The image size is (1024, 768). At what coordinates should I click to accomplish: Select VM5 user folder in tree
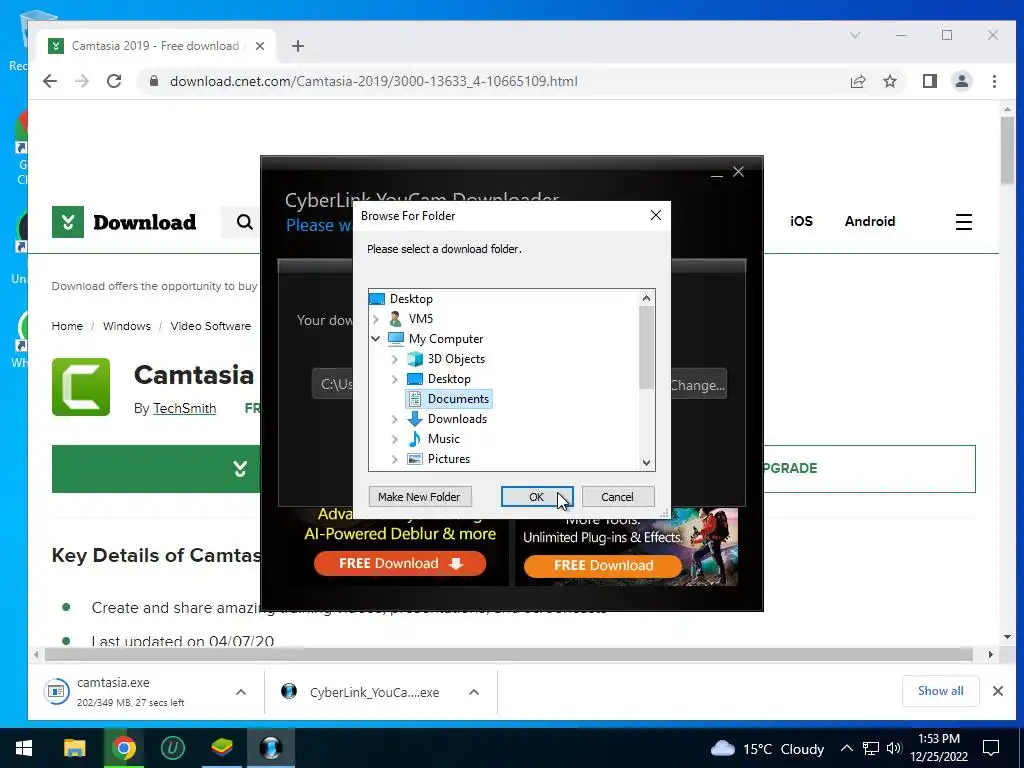coord(421,319)
